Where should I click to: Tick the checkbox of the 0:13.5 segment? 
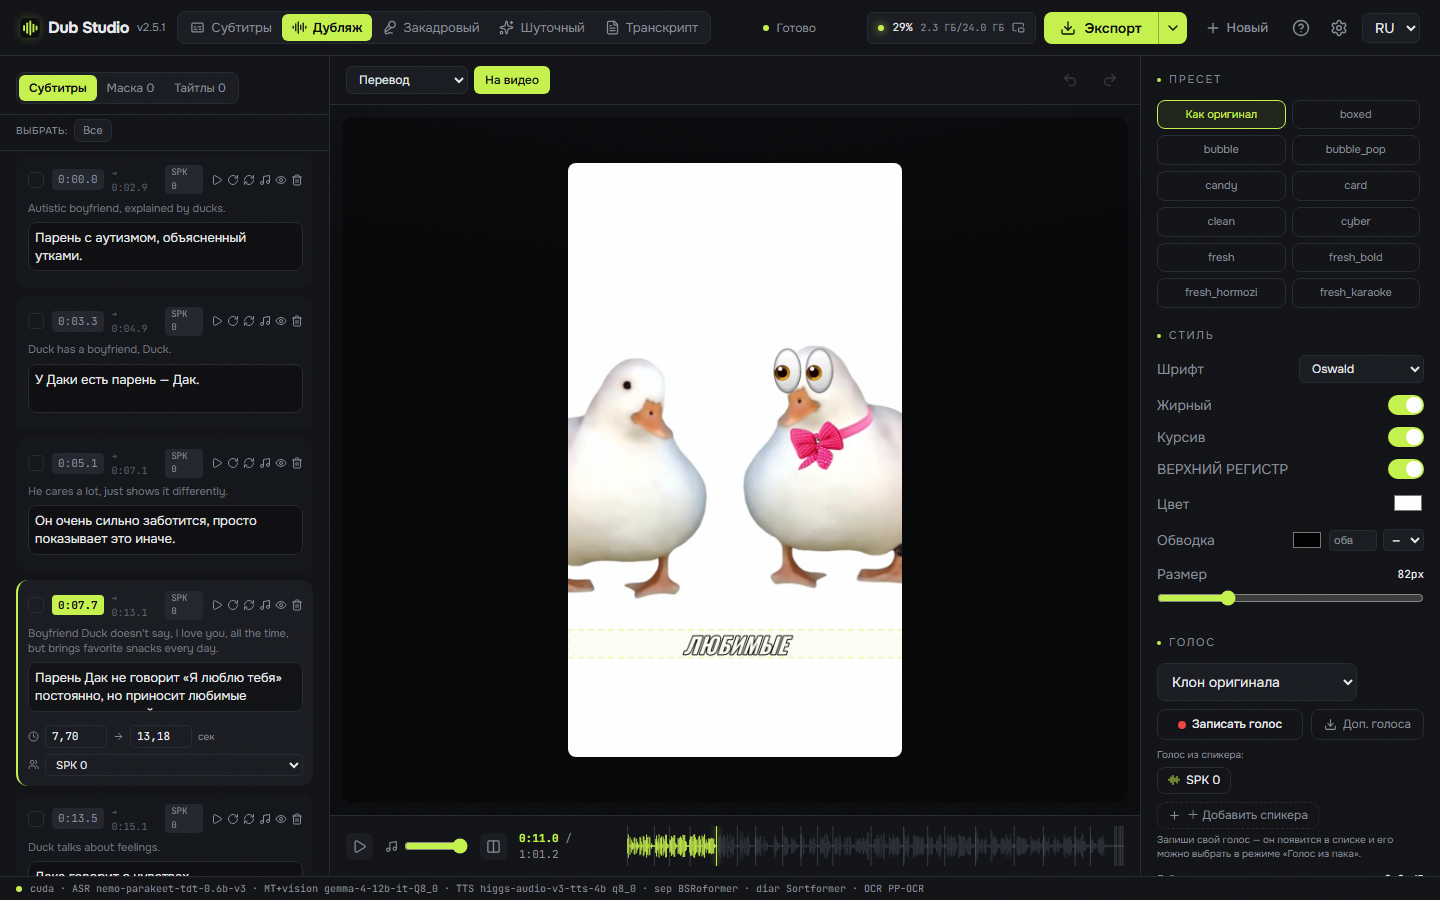click(36, 819)
